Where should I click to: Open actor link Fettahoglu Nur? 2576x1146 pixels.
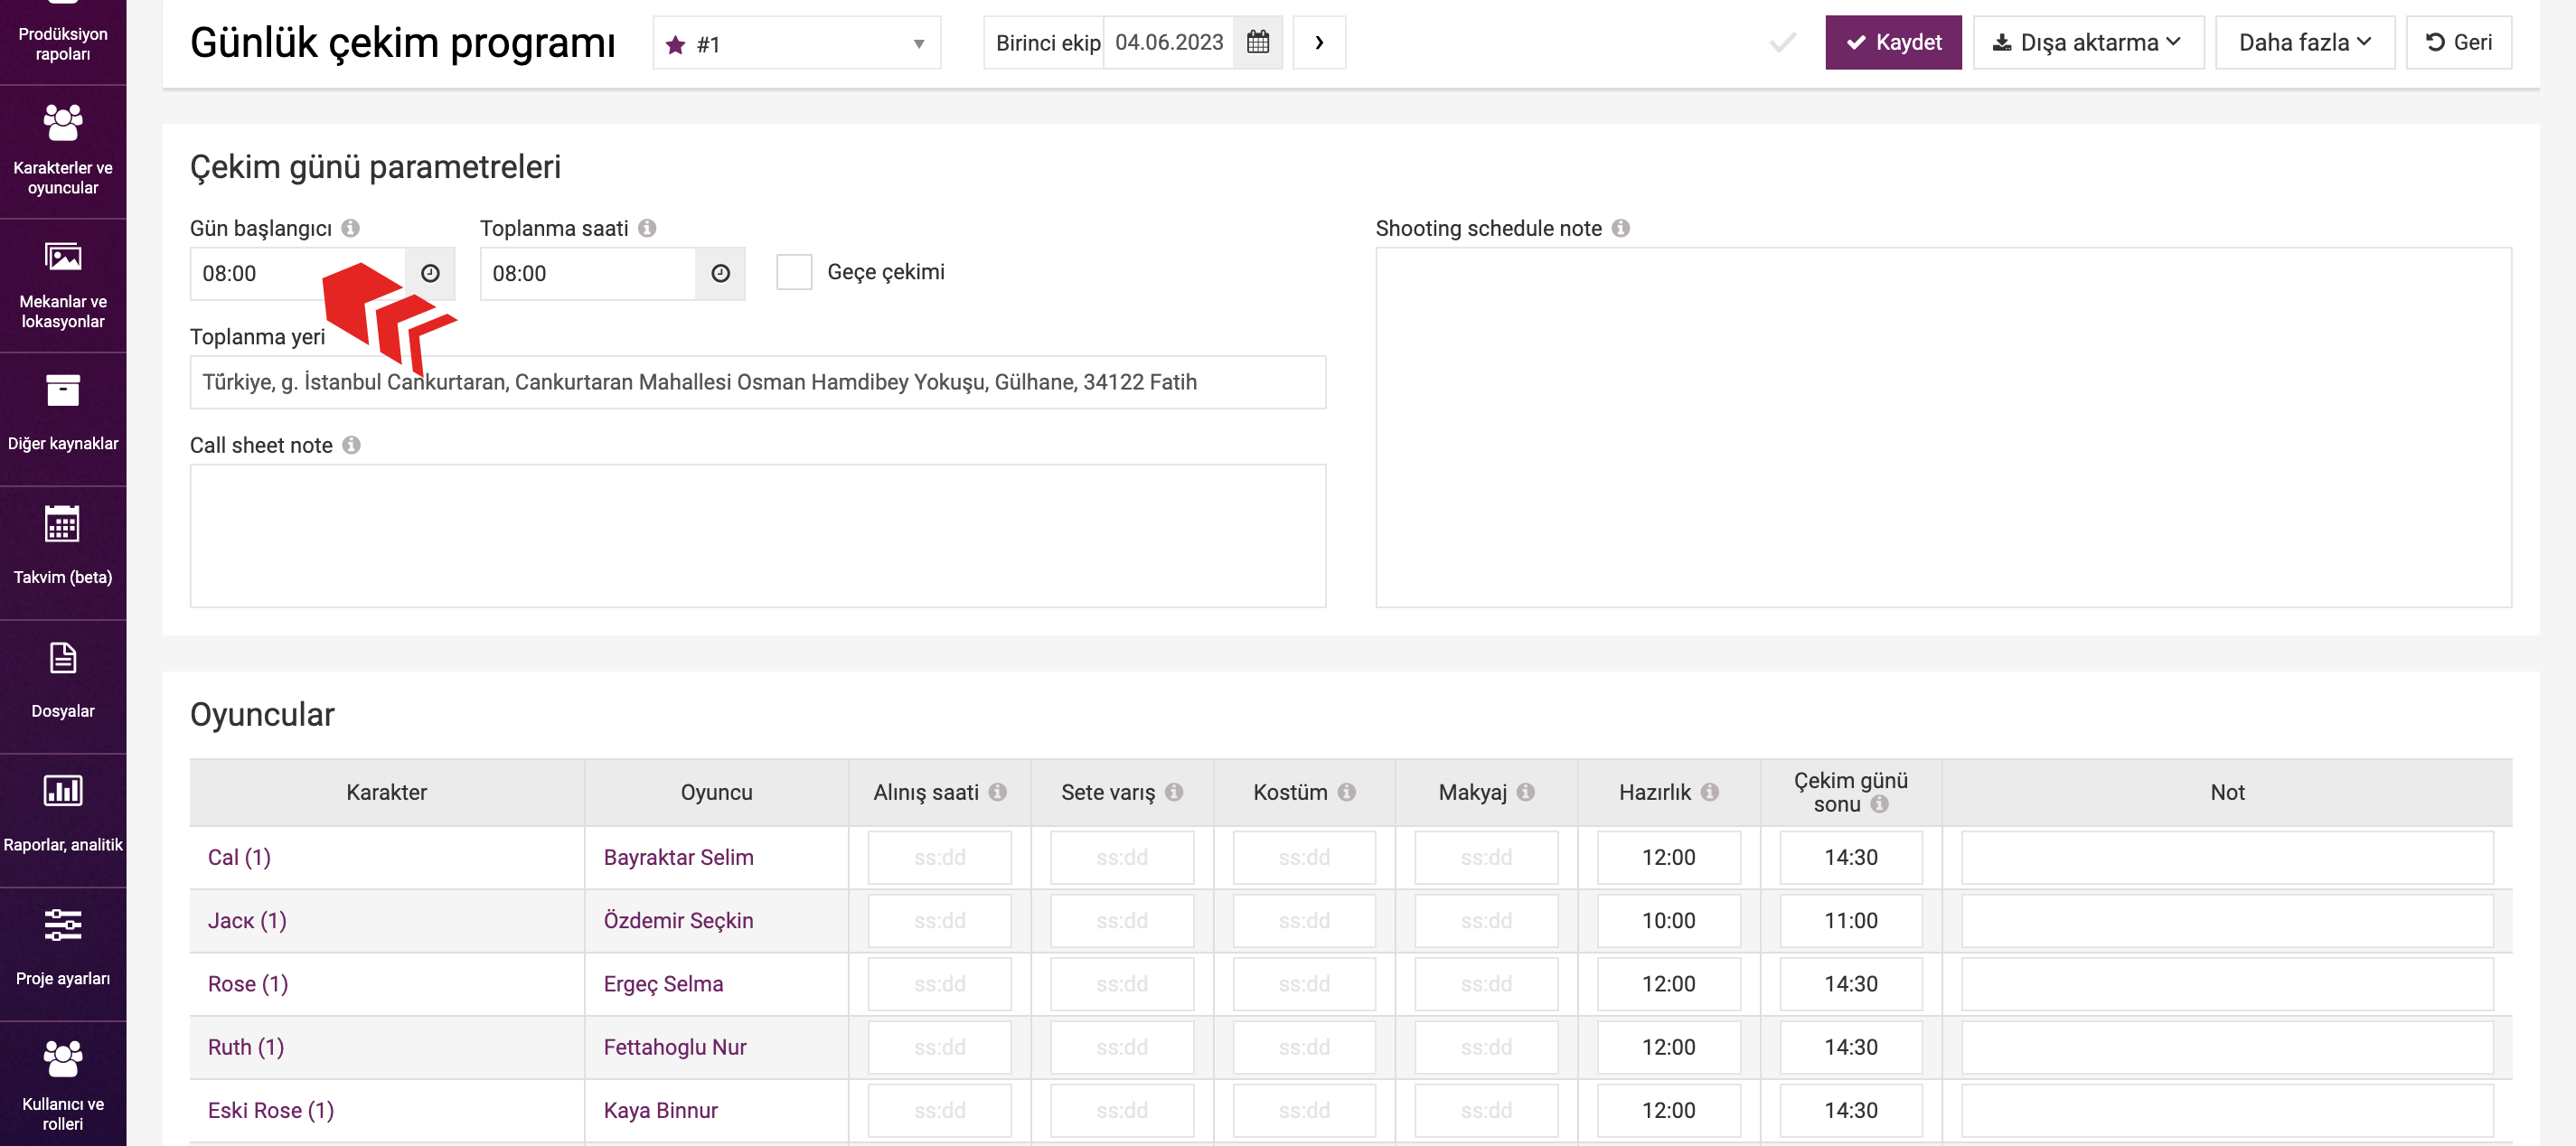pyautogui.click(x=675, y=1047)
